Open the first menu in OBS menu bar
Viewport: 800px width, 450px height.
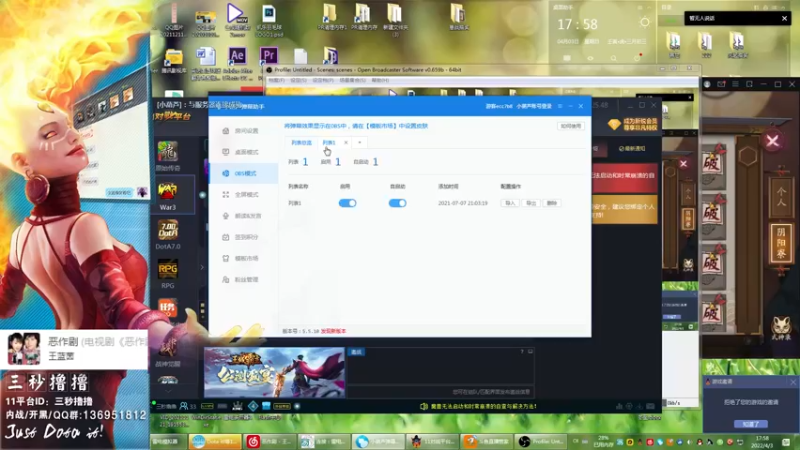(x=276, y=81)
